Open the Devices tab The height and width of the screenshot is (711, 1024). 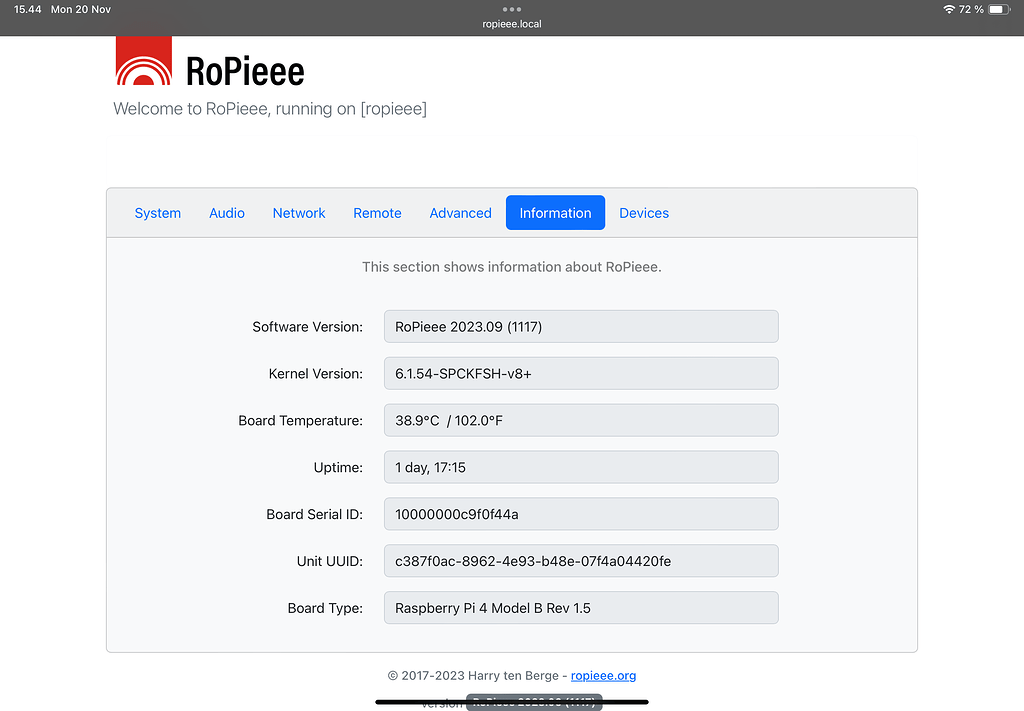point(643,212)
